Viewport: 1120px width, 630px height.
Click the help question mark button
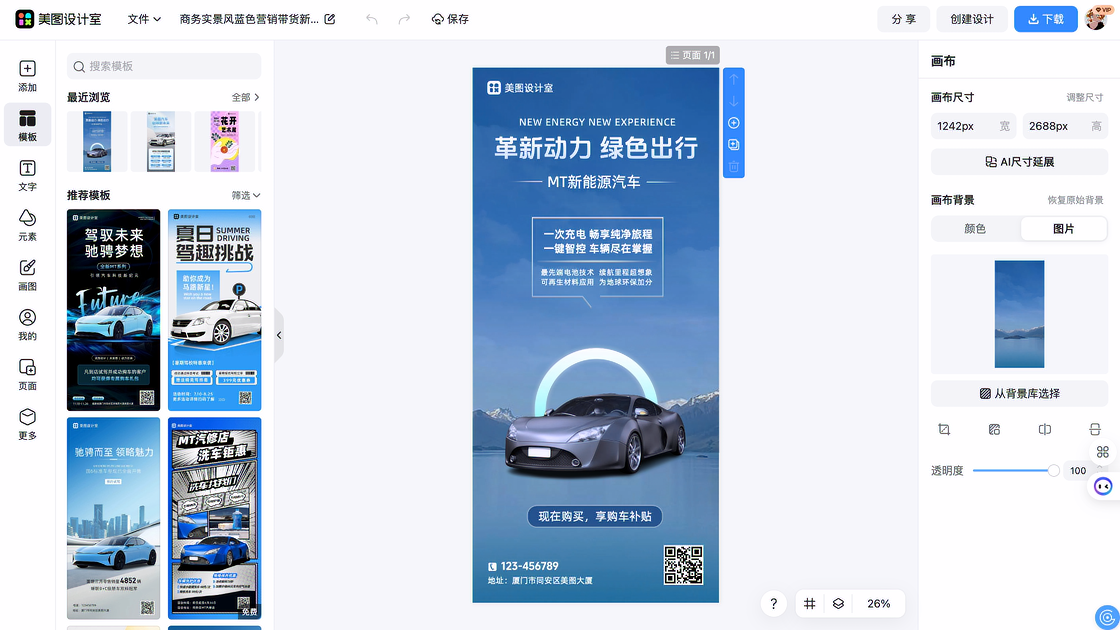pos(773,604)
